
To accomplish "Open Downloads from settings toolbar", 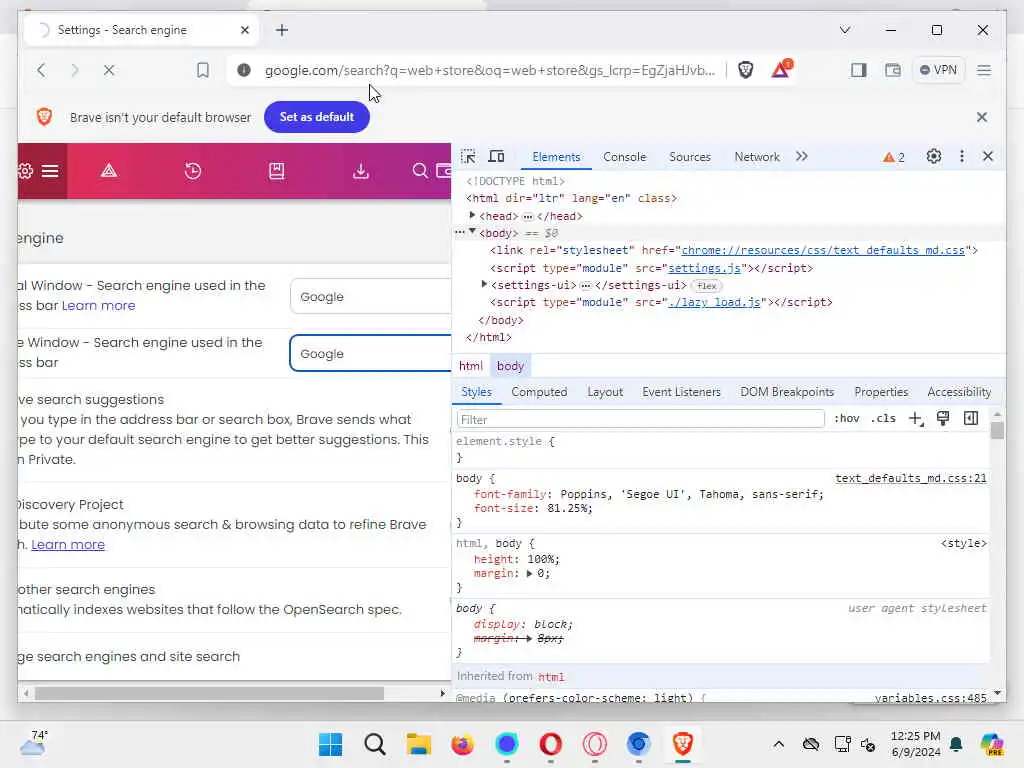I will point(360,171).
